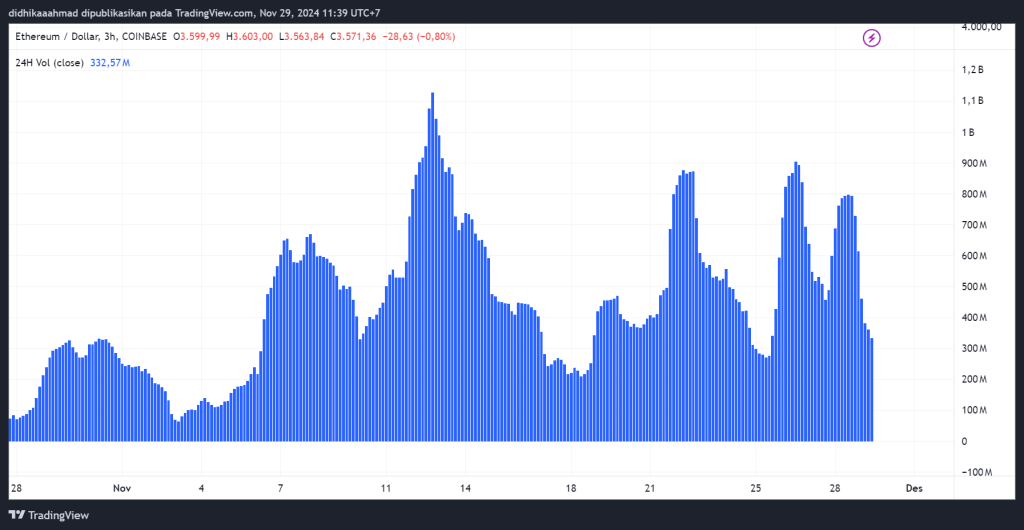The image size is (1024, 530).
Task: Click the close price C3.571,36
Action: tap(353, 37)
